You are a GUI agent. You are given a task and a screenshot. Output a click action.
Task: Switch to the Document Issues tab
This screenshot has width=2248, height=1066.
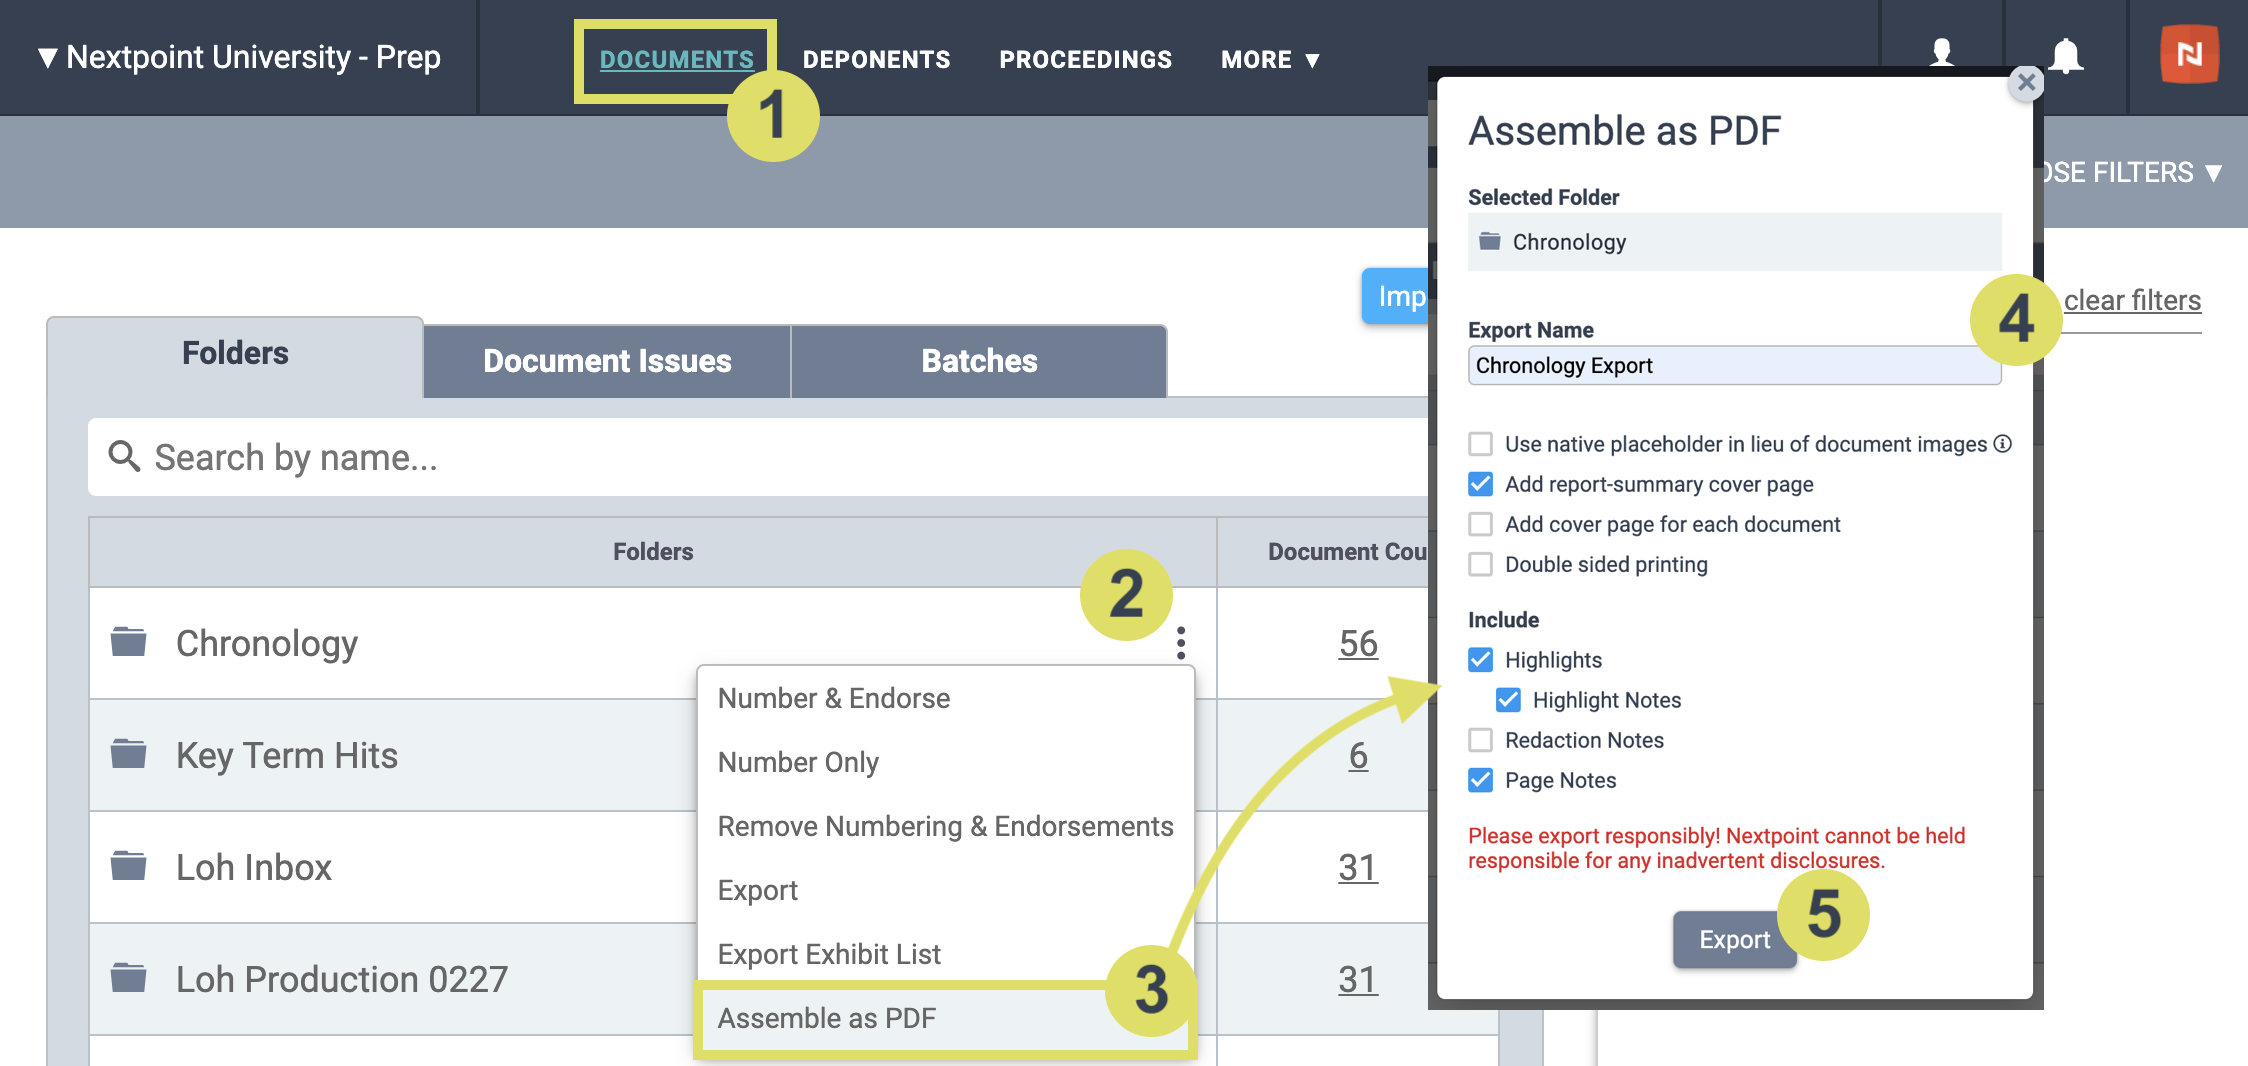click(607, 361)
